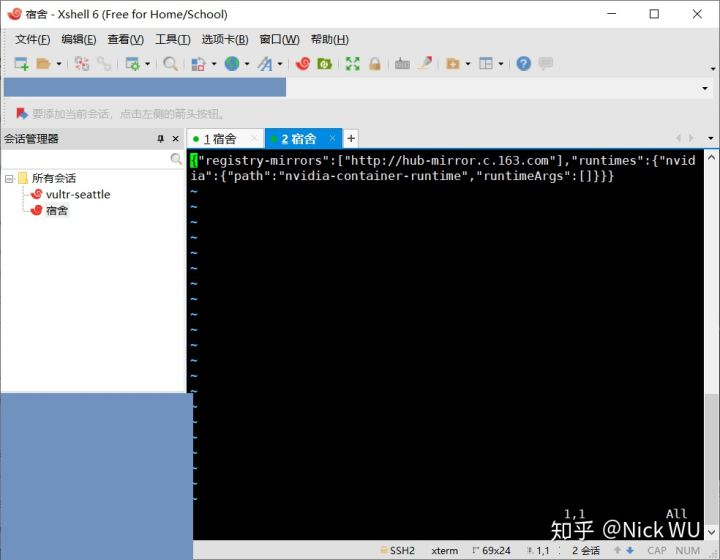The image size is (720, 560).
Task: Click the red flag add-session arrow icon
Action: coord(22,113)
